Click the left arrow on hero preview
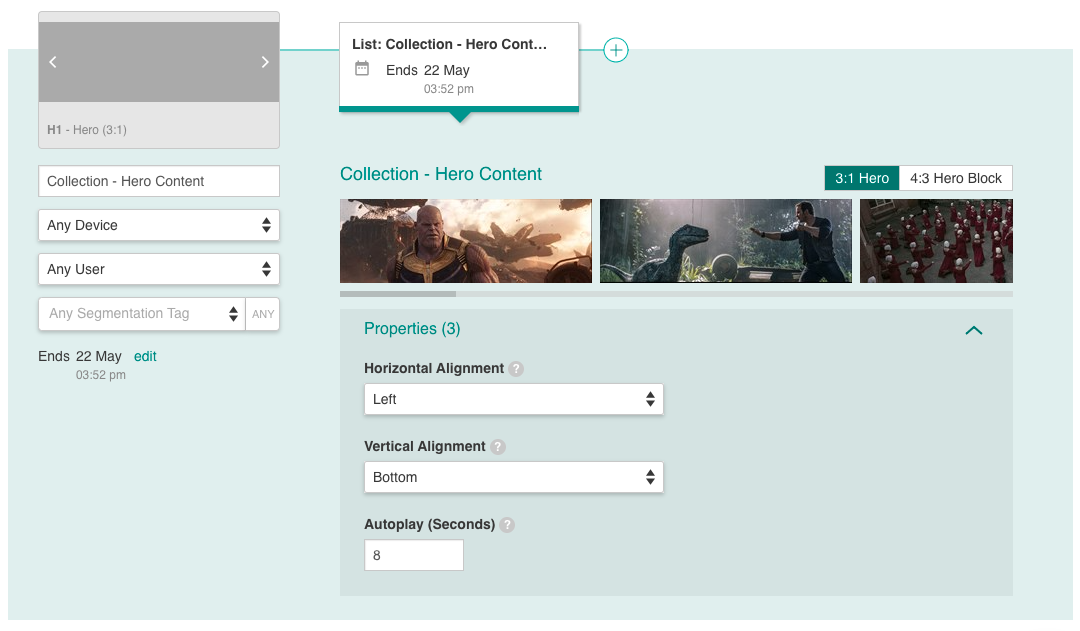 pyautogui.click(x=53, y=62)
